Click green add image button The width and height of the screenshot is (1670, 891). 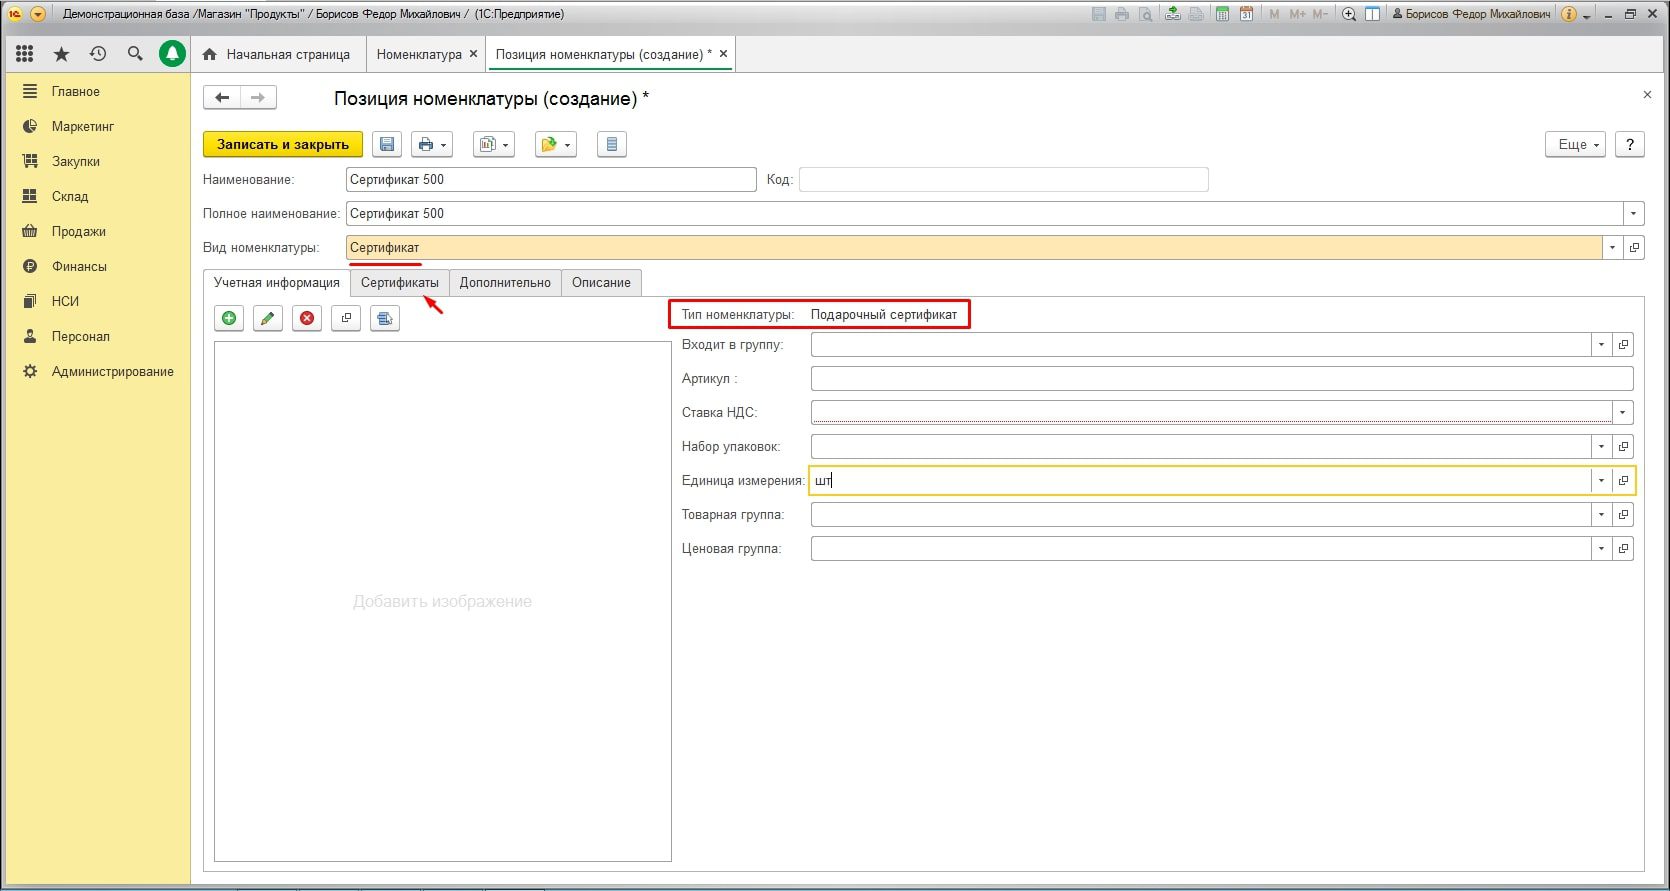229,318
